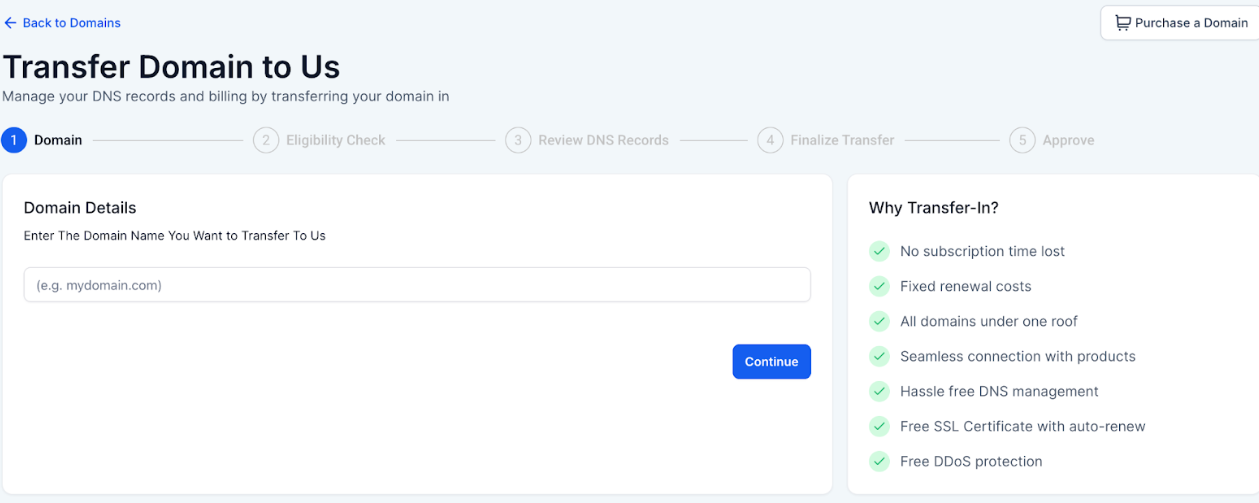Image resolution: width=1259 pixels, height=503 pixels.
Task: Click the shopping cart icon
Action: click(x=1123, y=23)
